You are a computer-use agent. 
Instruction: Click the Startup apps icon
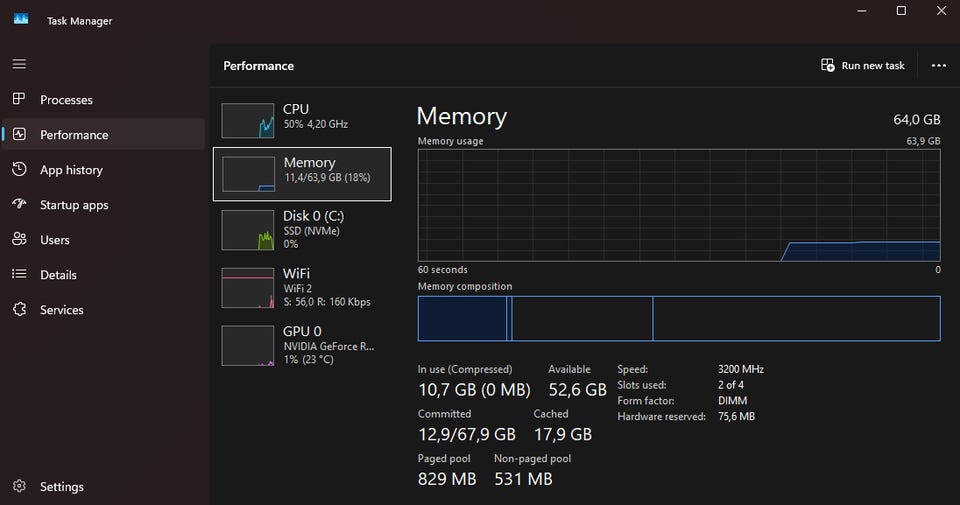tap(19, 205)
